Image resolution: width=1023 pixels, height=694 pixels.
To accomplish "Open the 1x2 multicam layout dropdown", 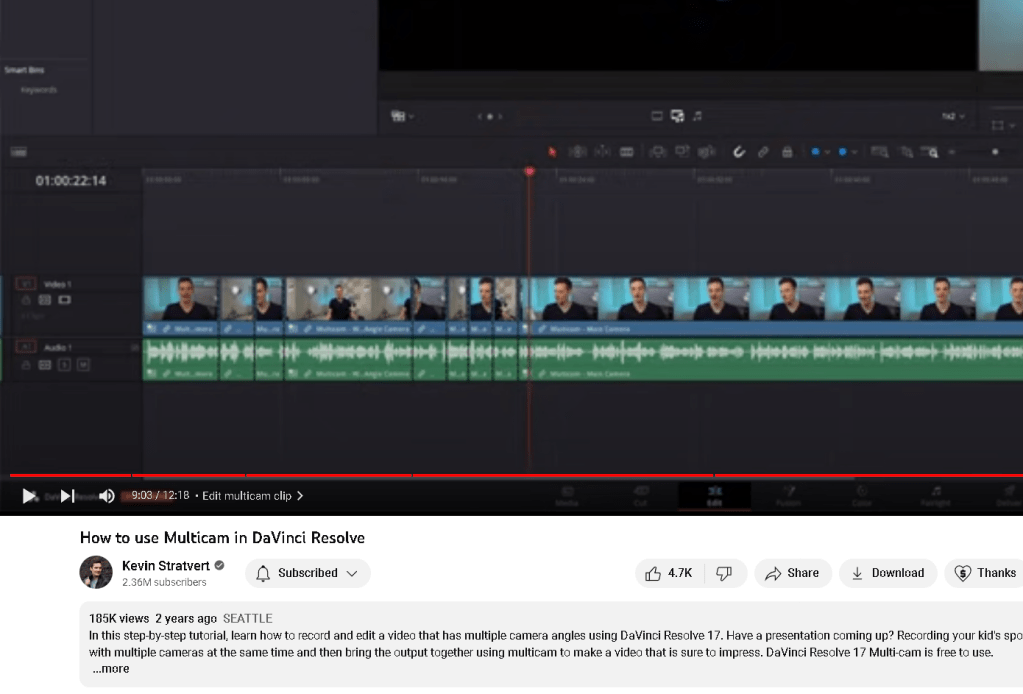I will tap(953, 116).
